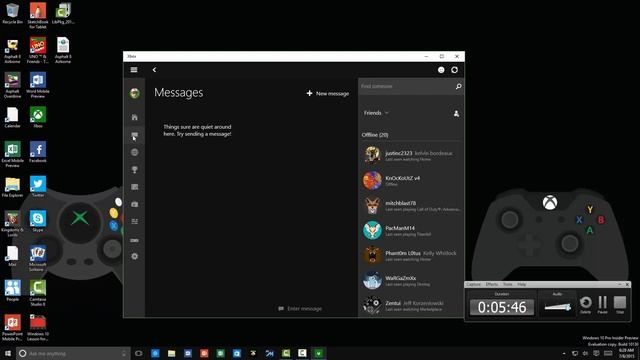Image resolution: width=640 pixels, height=360 pixels.
Task: Go back with the arrow in Xbox app
Action: pyautogui.click(x=154, y=70)
